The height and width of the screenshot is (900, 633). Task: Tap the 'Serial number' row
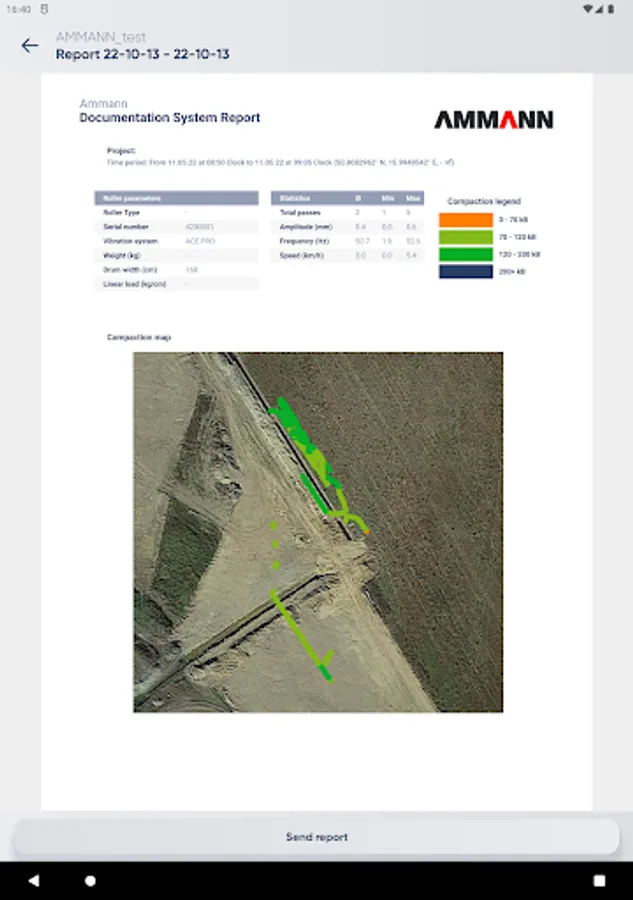tap(176, 227)
